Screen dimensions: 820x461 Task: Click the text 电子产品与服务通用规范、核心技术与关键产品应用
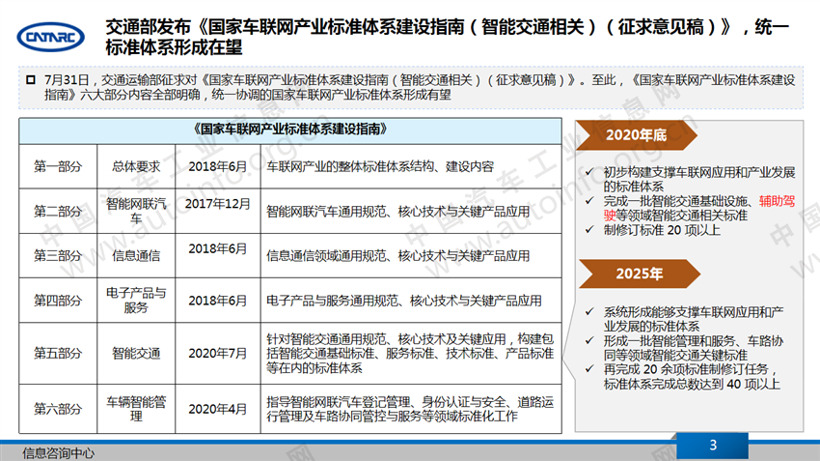coord(404,301)
